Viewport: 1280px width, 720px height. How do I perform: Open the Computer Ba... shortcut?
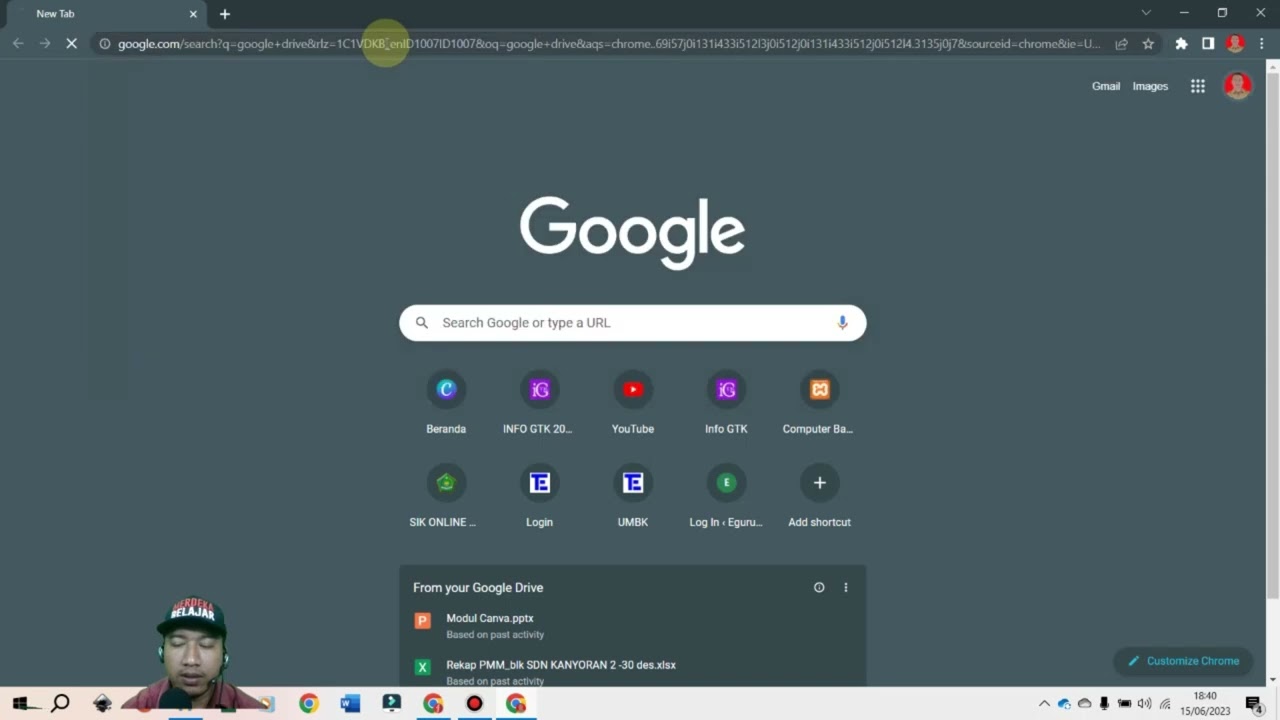pyautogui.click(x=819, y=403)
